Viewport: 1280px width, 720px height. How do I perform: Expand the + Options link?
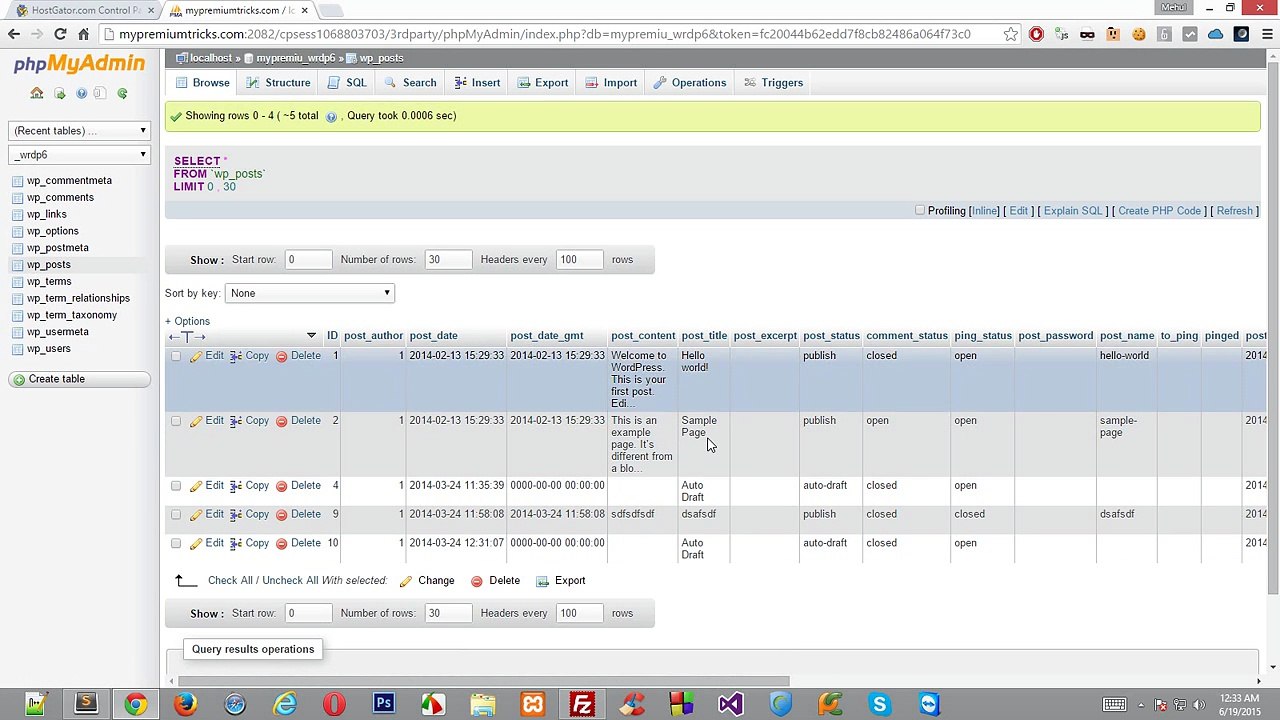pyautogui.click(x=187, y=322)
